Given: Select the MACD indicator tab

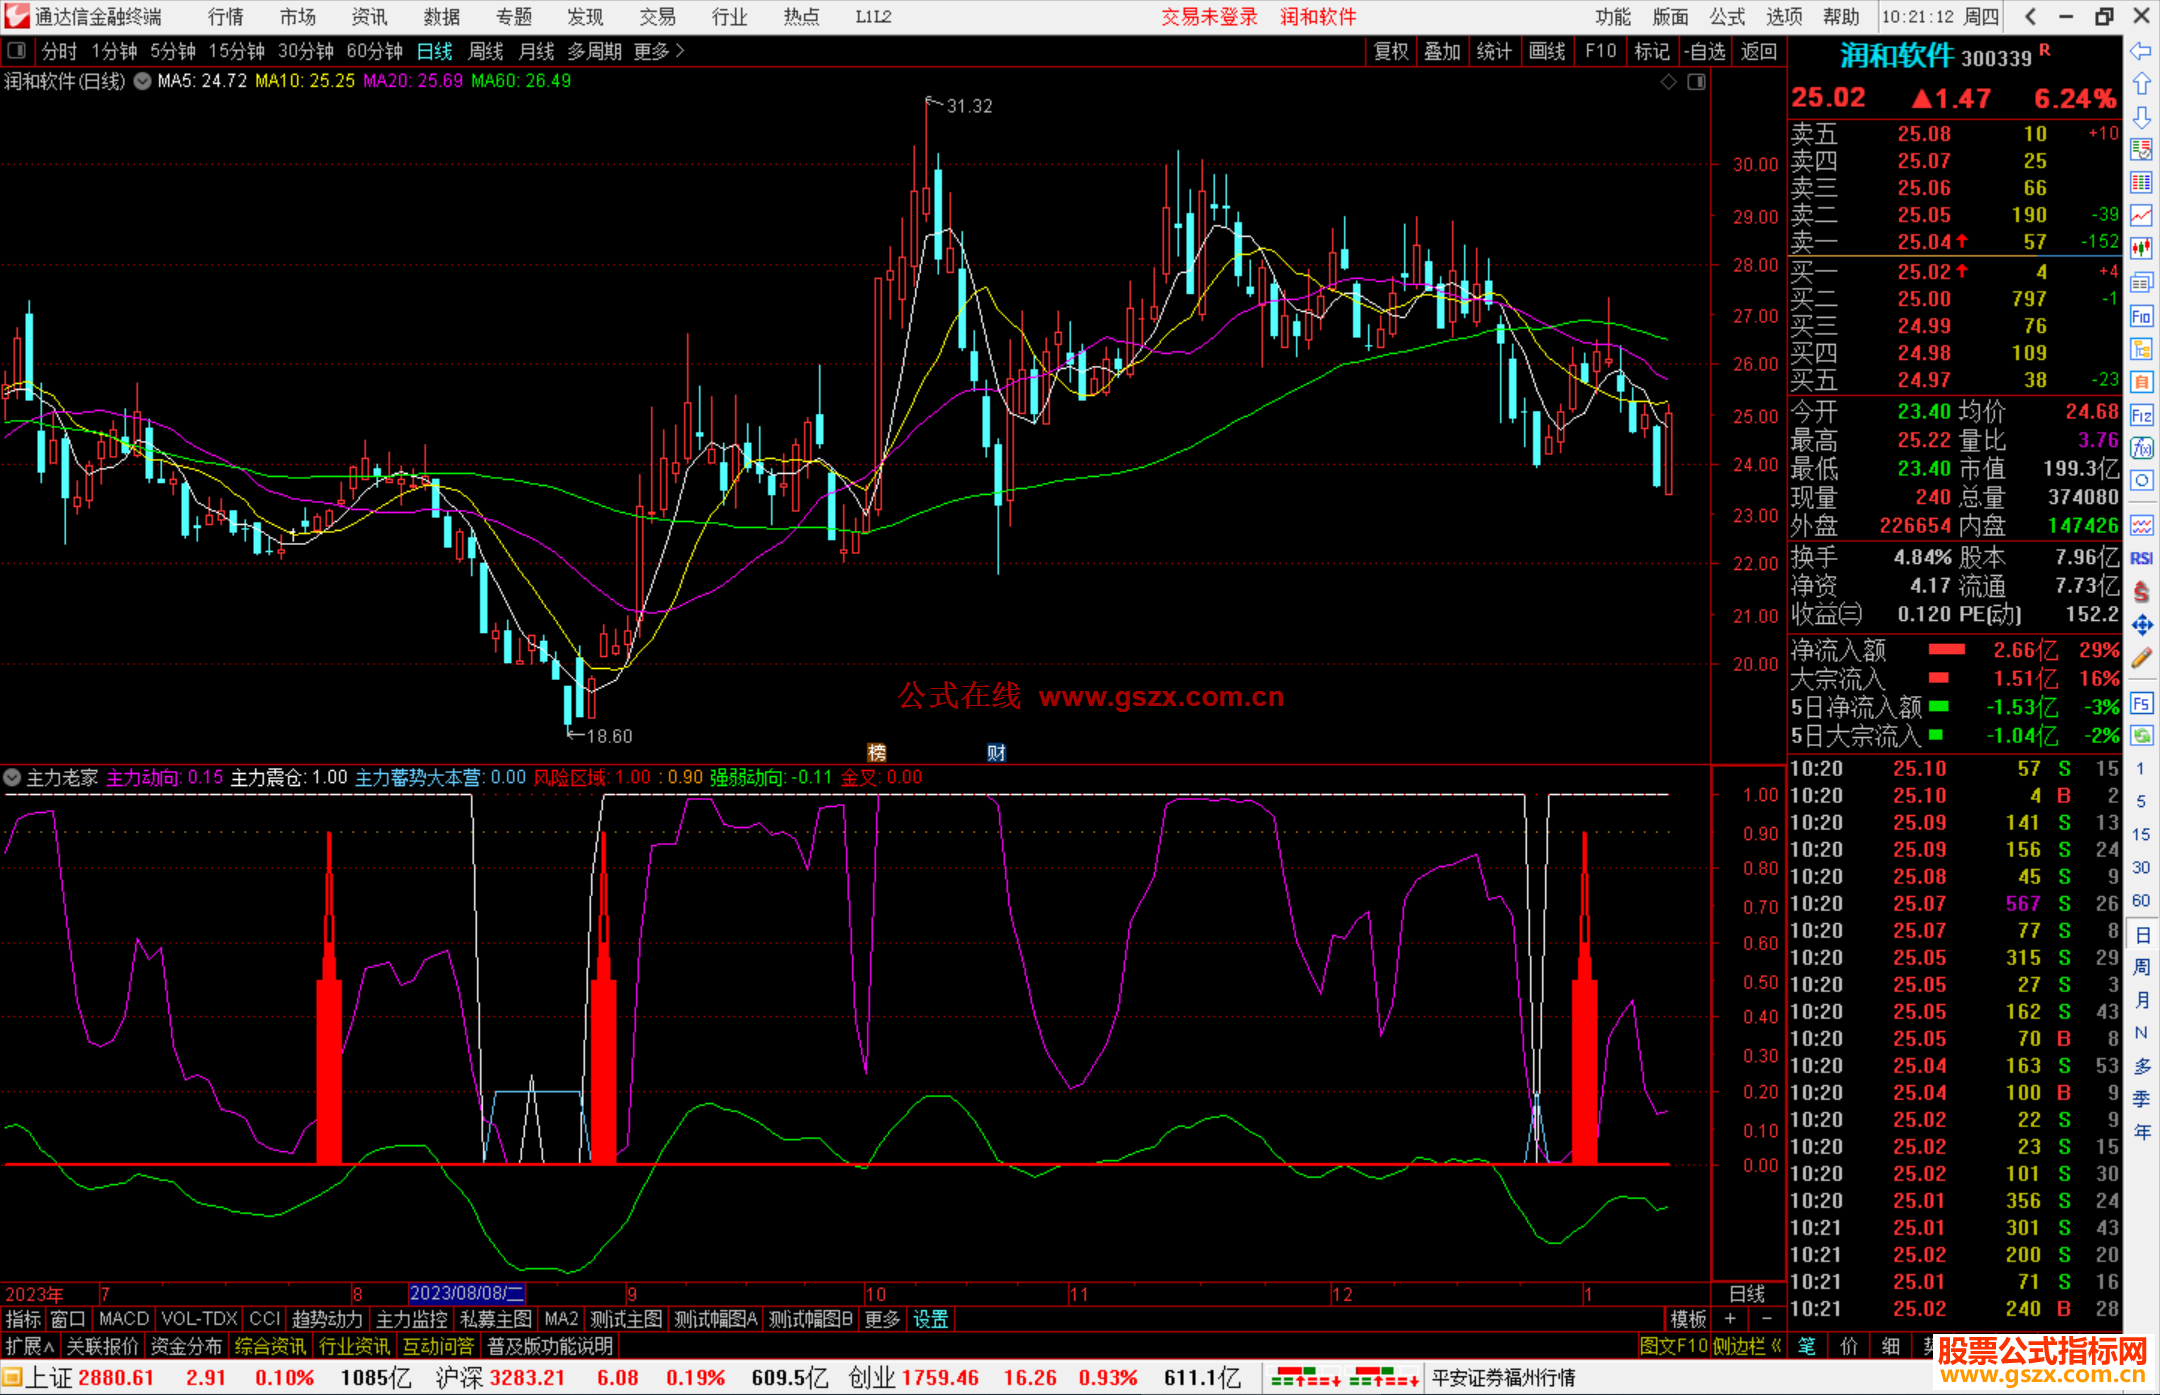Looking at the screenshot, I should click(124, 1319).
